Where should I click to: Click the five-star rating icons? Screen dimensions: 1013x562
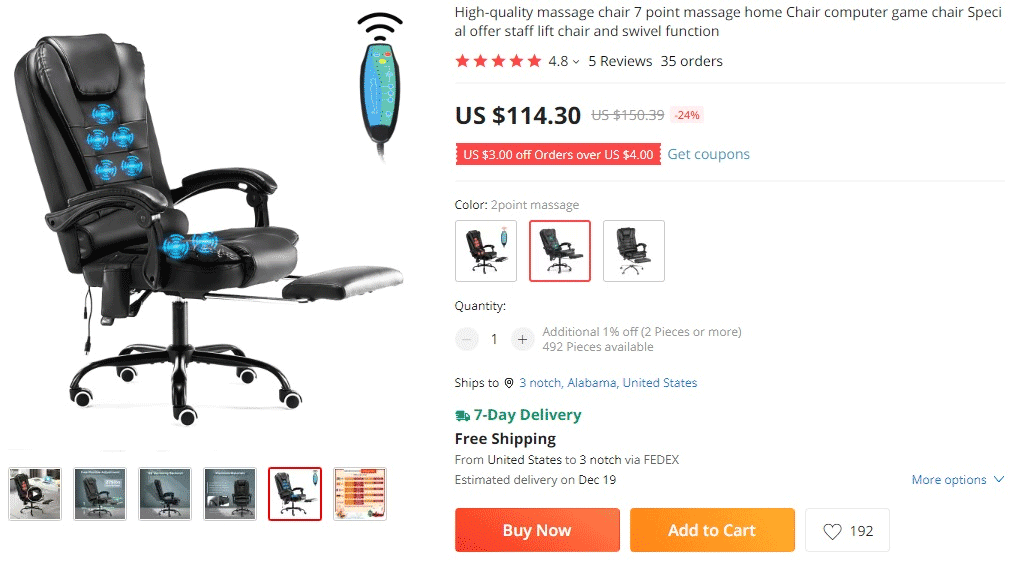tap(498, 61)
